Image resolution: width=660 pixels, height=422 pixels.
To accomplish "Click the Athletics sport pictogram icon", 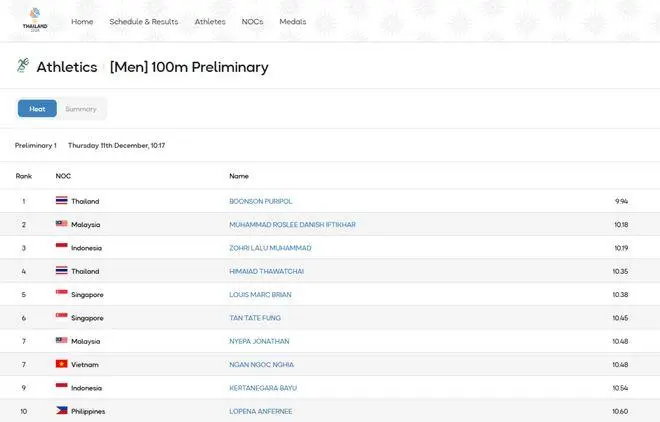I will pos(22,67).
